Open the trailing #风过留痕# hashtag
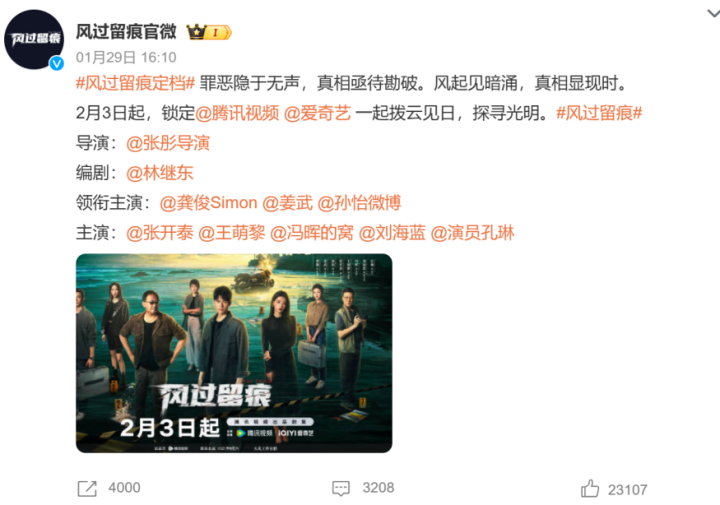Viewport: 720px width, 505px height. (599, 113)
